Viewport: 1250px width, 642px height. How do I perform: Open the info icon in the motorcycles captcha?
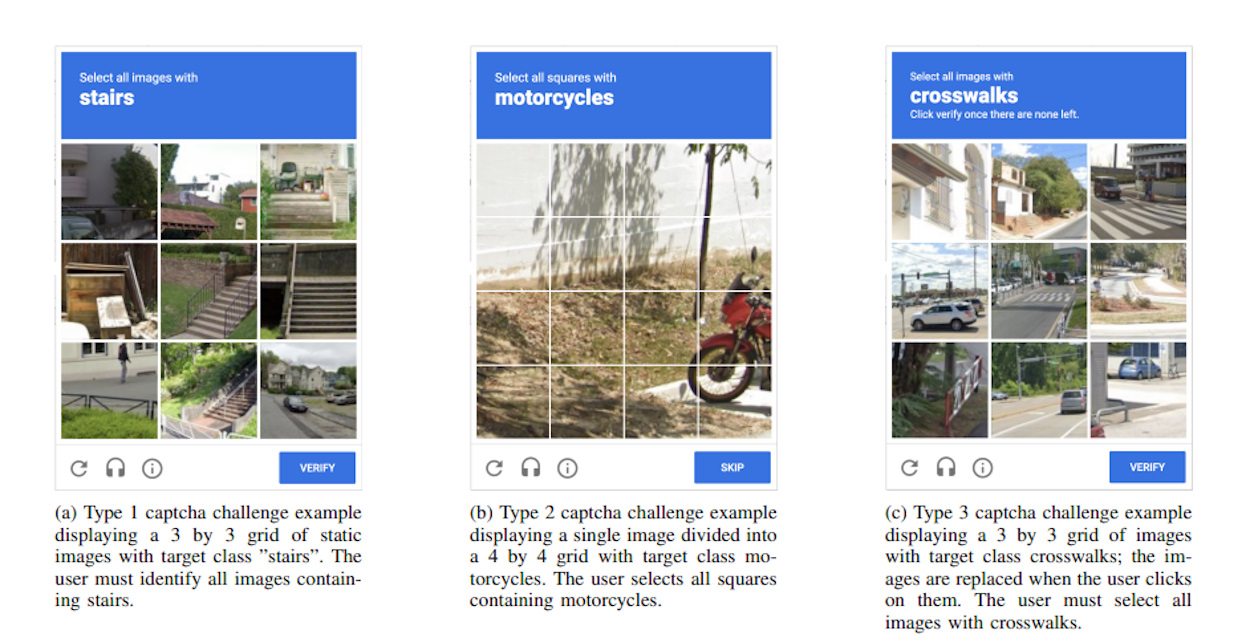point(567,467)
